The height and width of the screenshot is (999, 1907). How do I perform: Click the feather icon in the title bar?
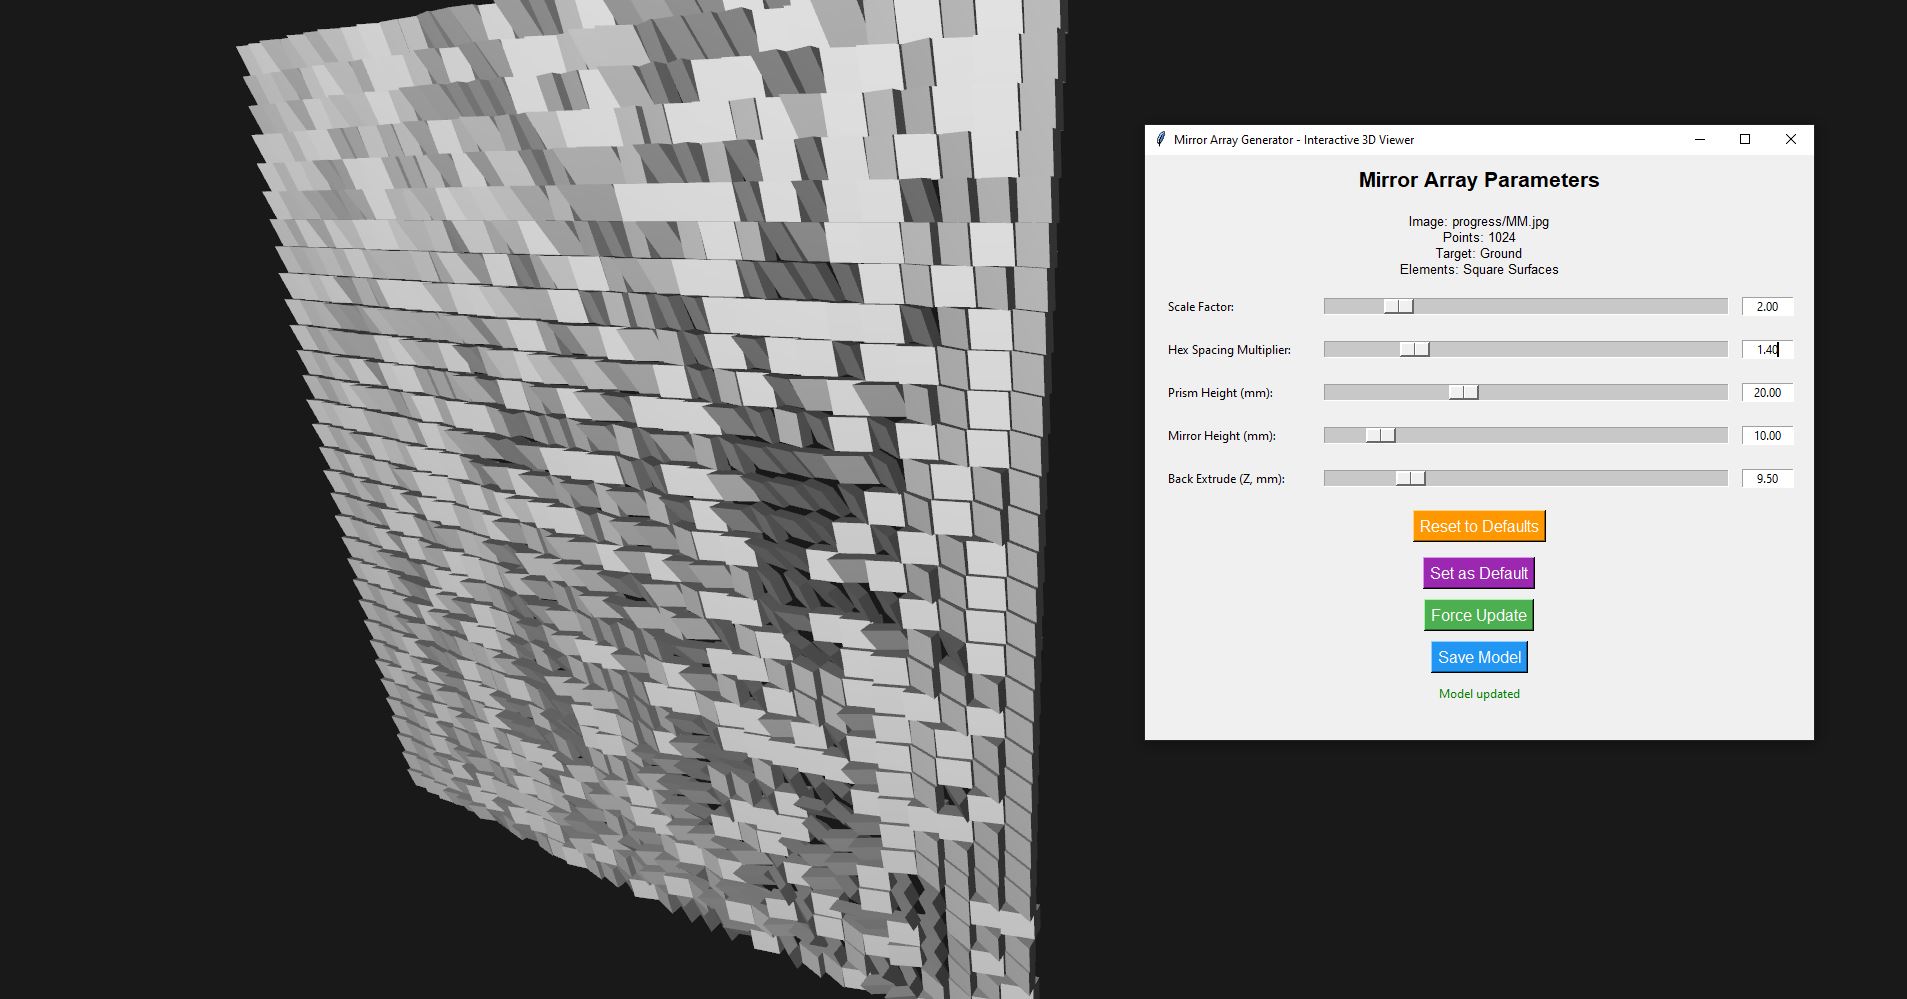click(x=1160, y=140)
